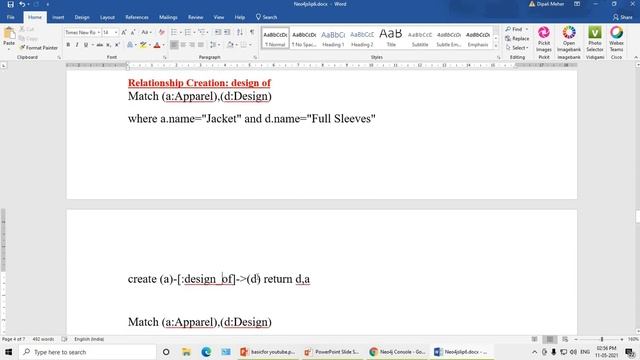Apply the No Spacing style
The height and width of the screenshot is (360, 640).
click(x=304, y=38)
